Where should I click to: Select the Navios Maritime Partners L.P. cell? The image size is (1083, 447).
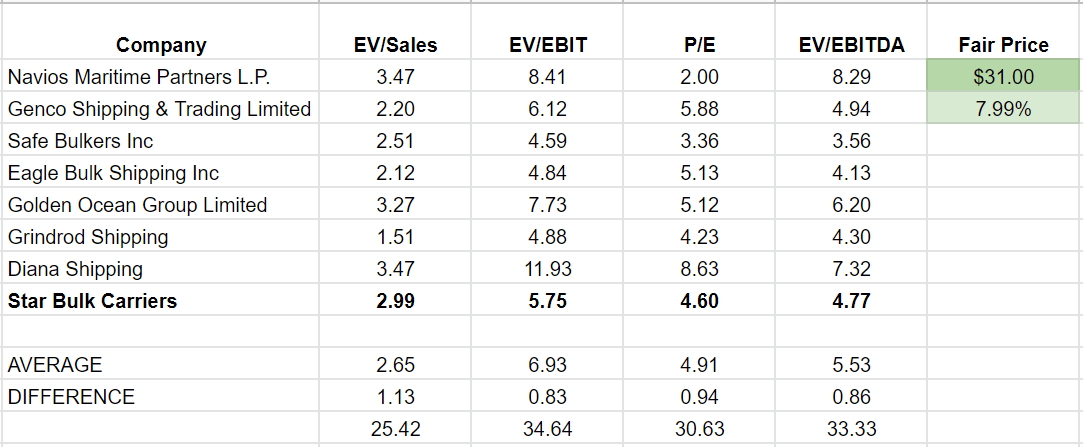(140, 77)
